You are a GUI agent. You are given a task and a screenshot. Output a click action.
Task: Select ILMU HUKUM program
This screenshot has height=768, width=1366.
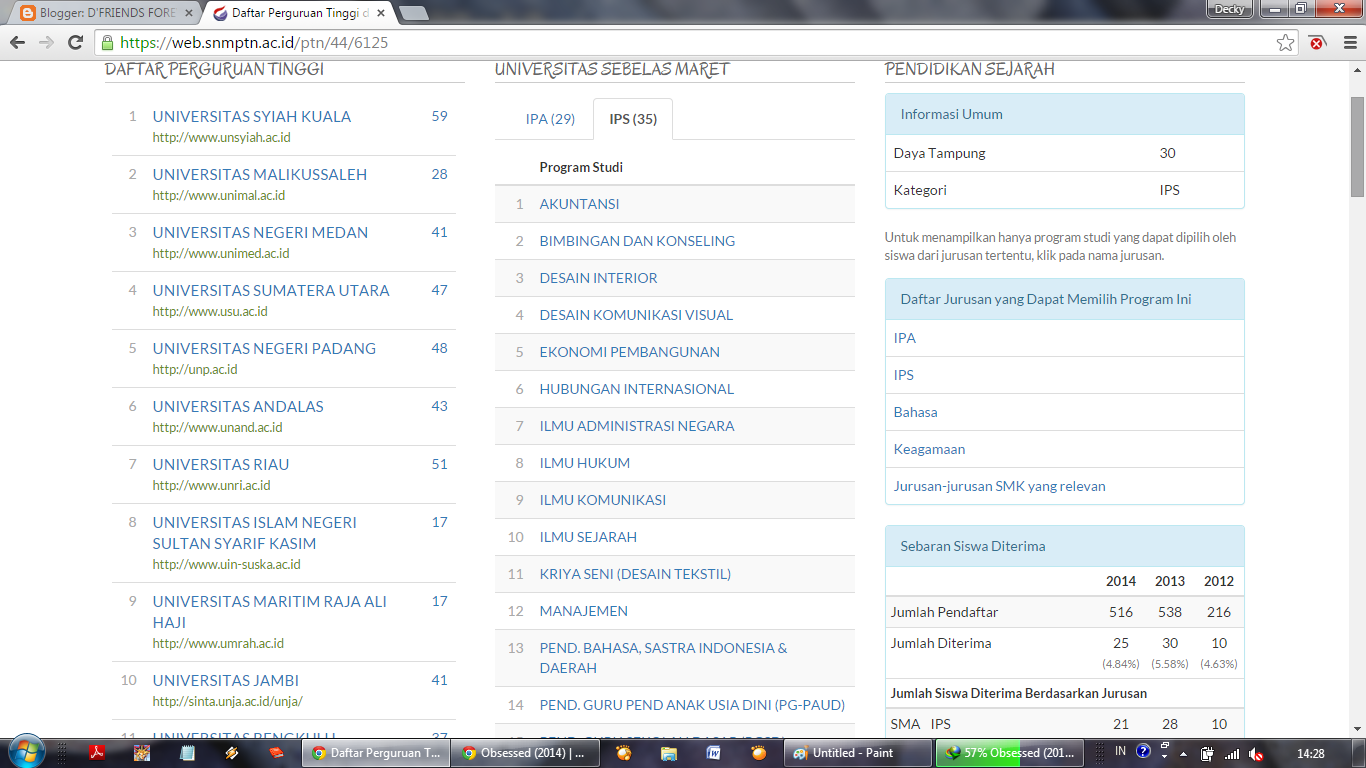tap(585, 463)
